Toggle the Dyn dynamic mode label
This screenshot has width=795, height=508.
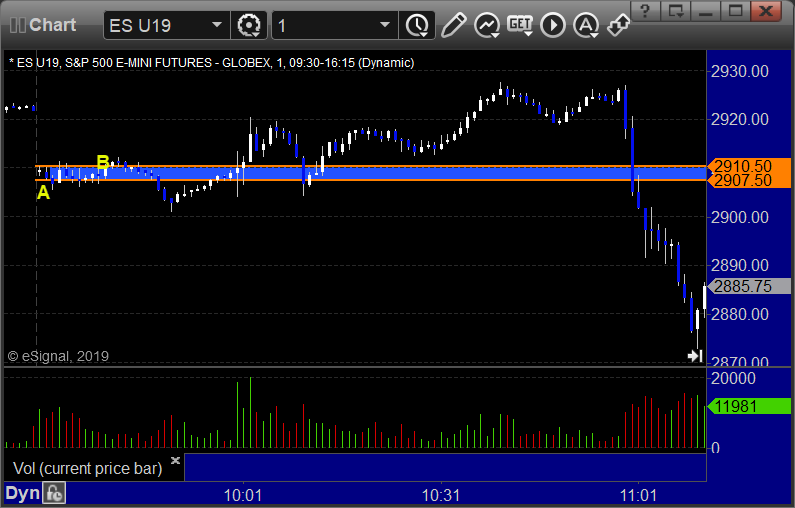pos(22,493)
